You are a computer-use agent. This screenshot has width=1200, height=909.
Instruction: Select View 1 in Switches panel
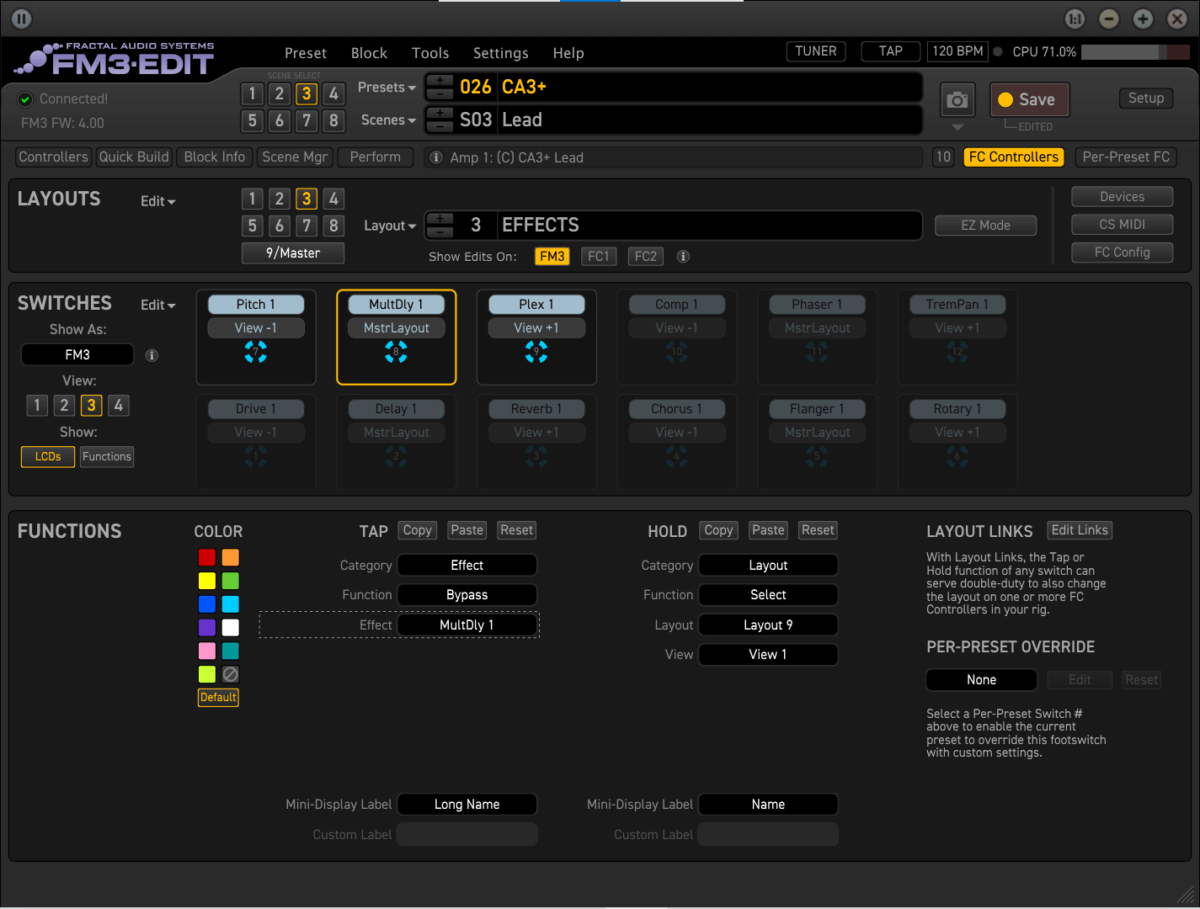(x=37, y=405)
